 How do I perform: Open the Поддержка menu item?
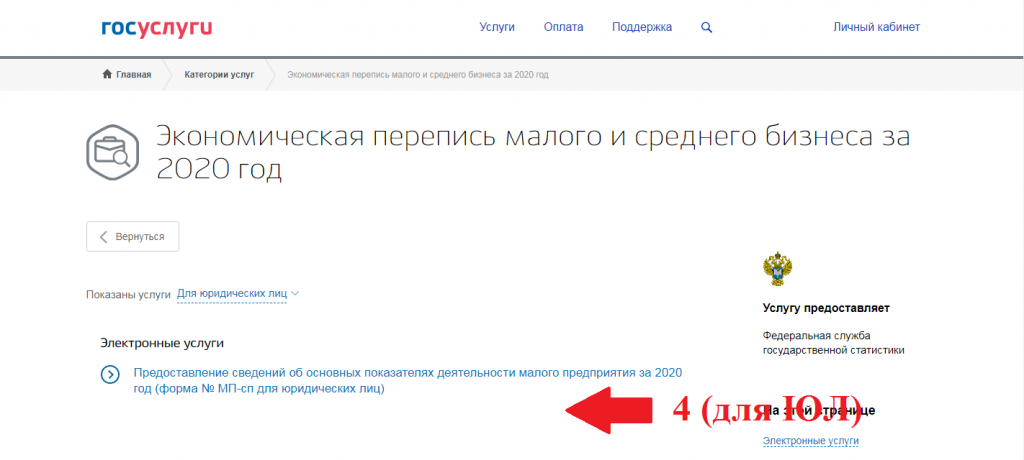(642, 27)
